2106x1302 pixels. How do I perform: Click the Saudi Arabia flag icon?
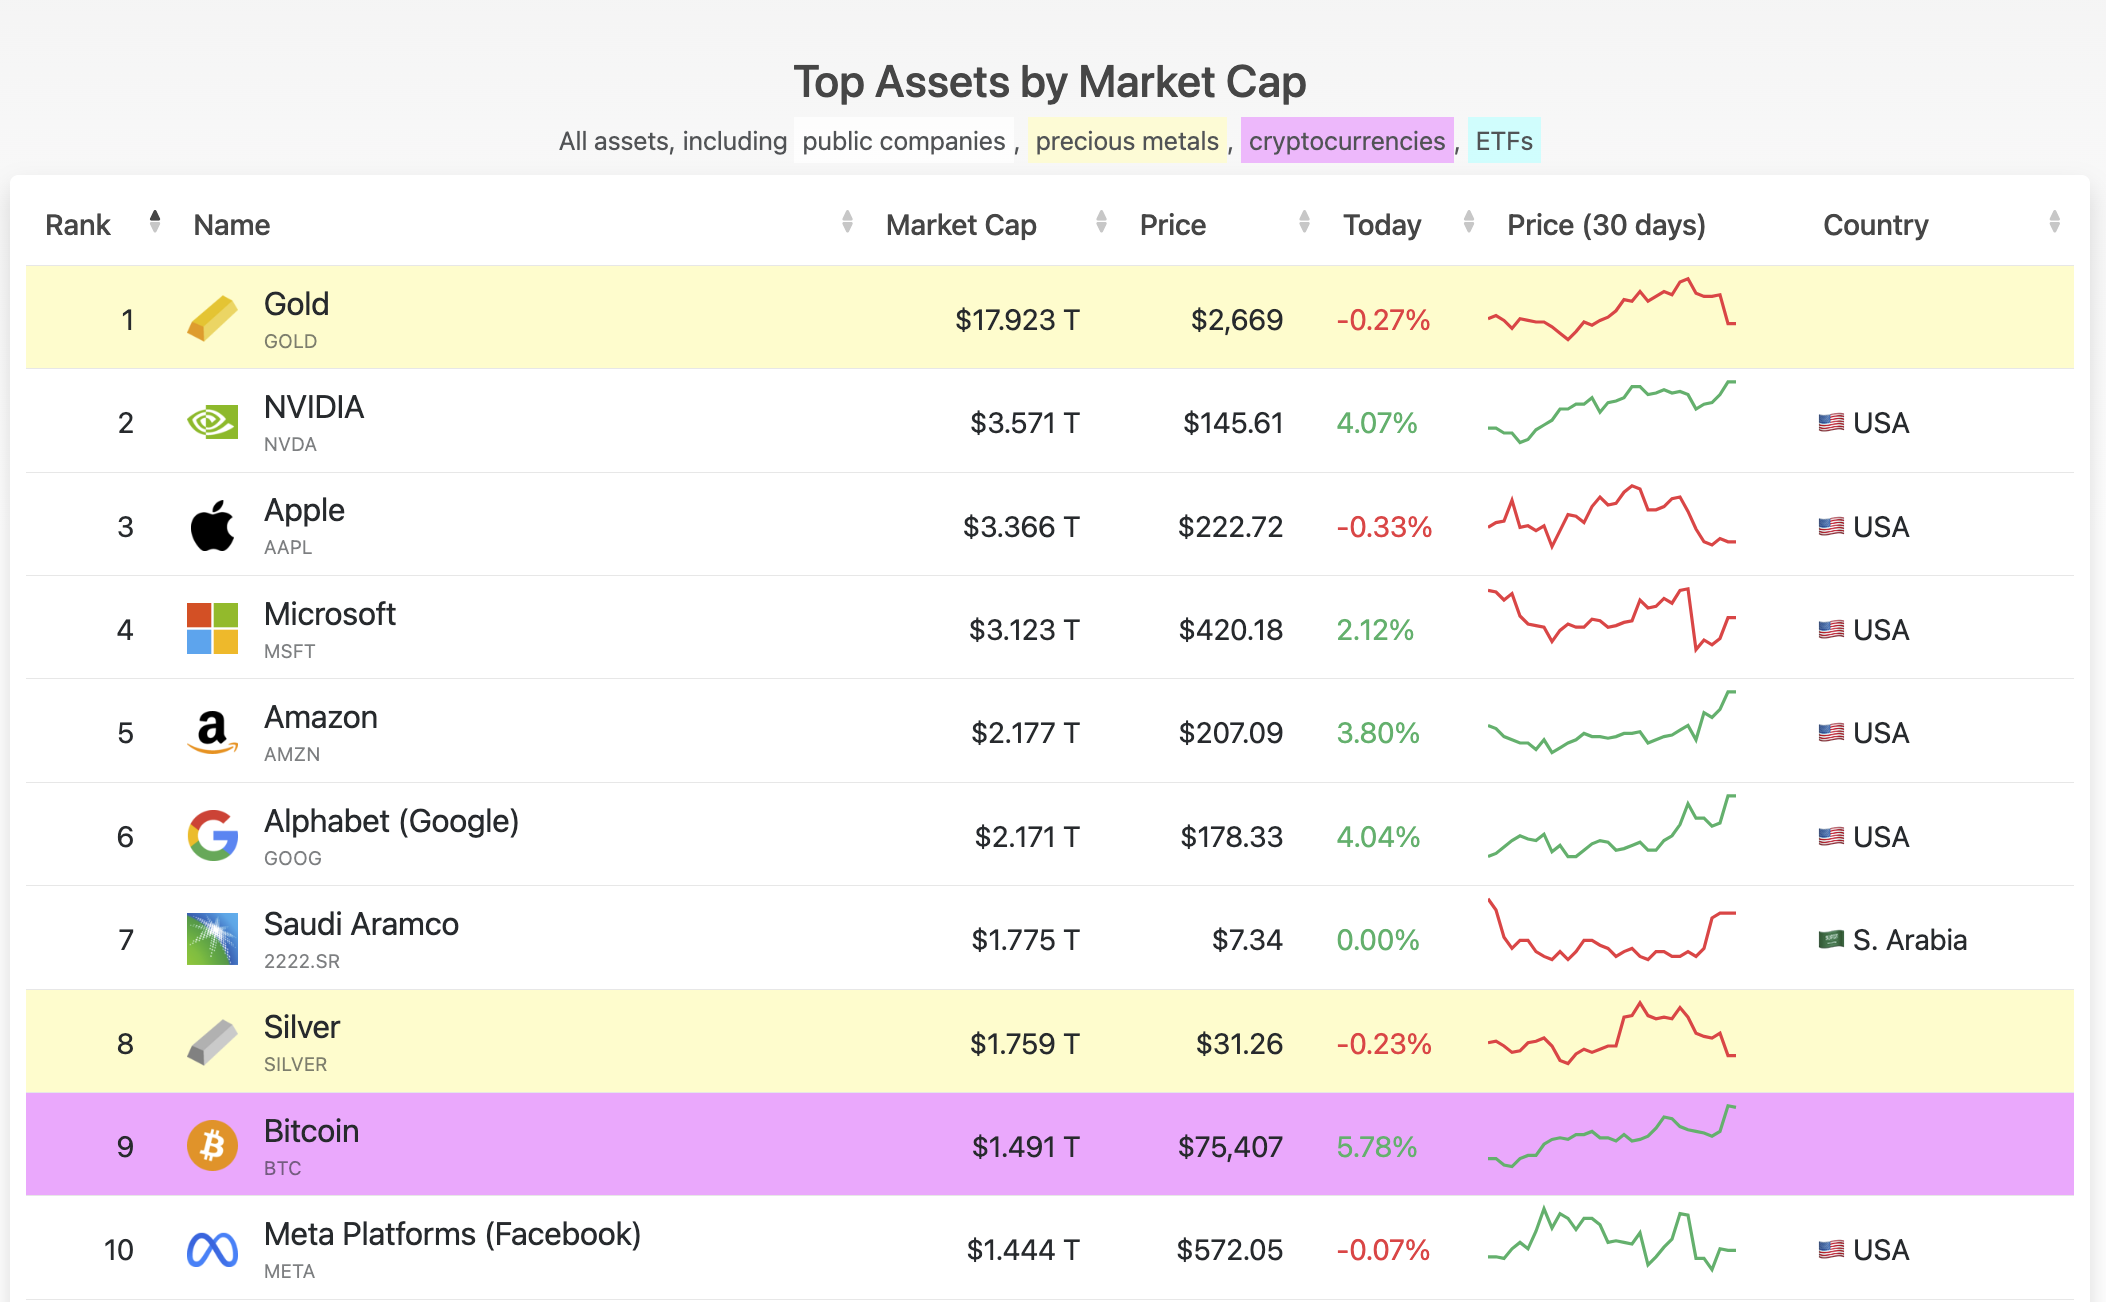point(1831,940)
